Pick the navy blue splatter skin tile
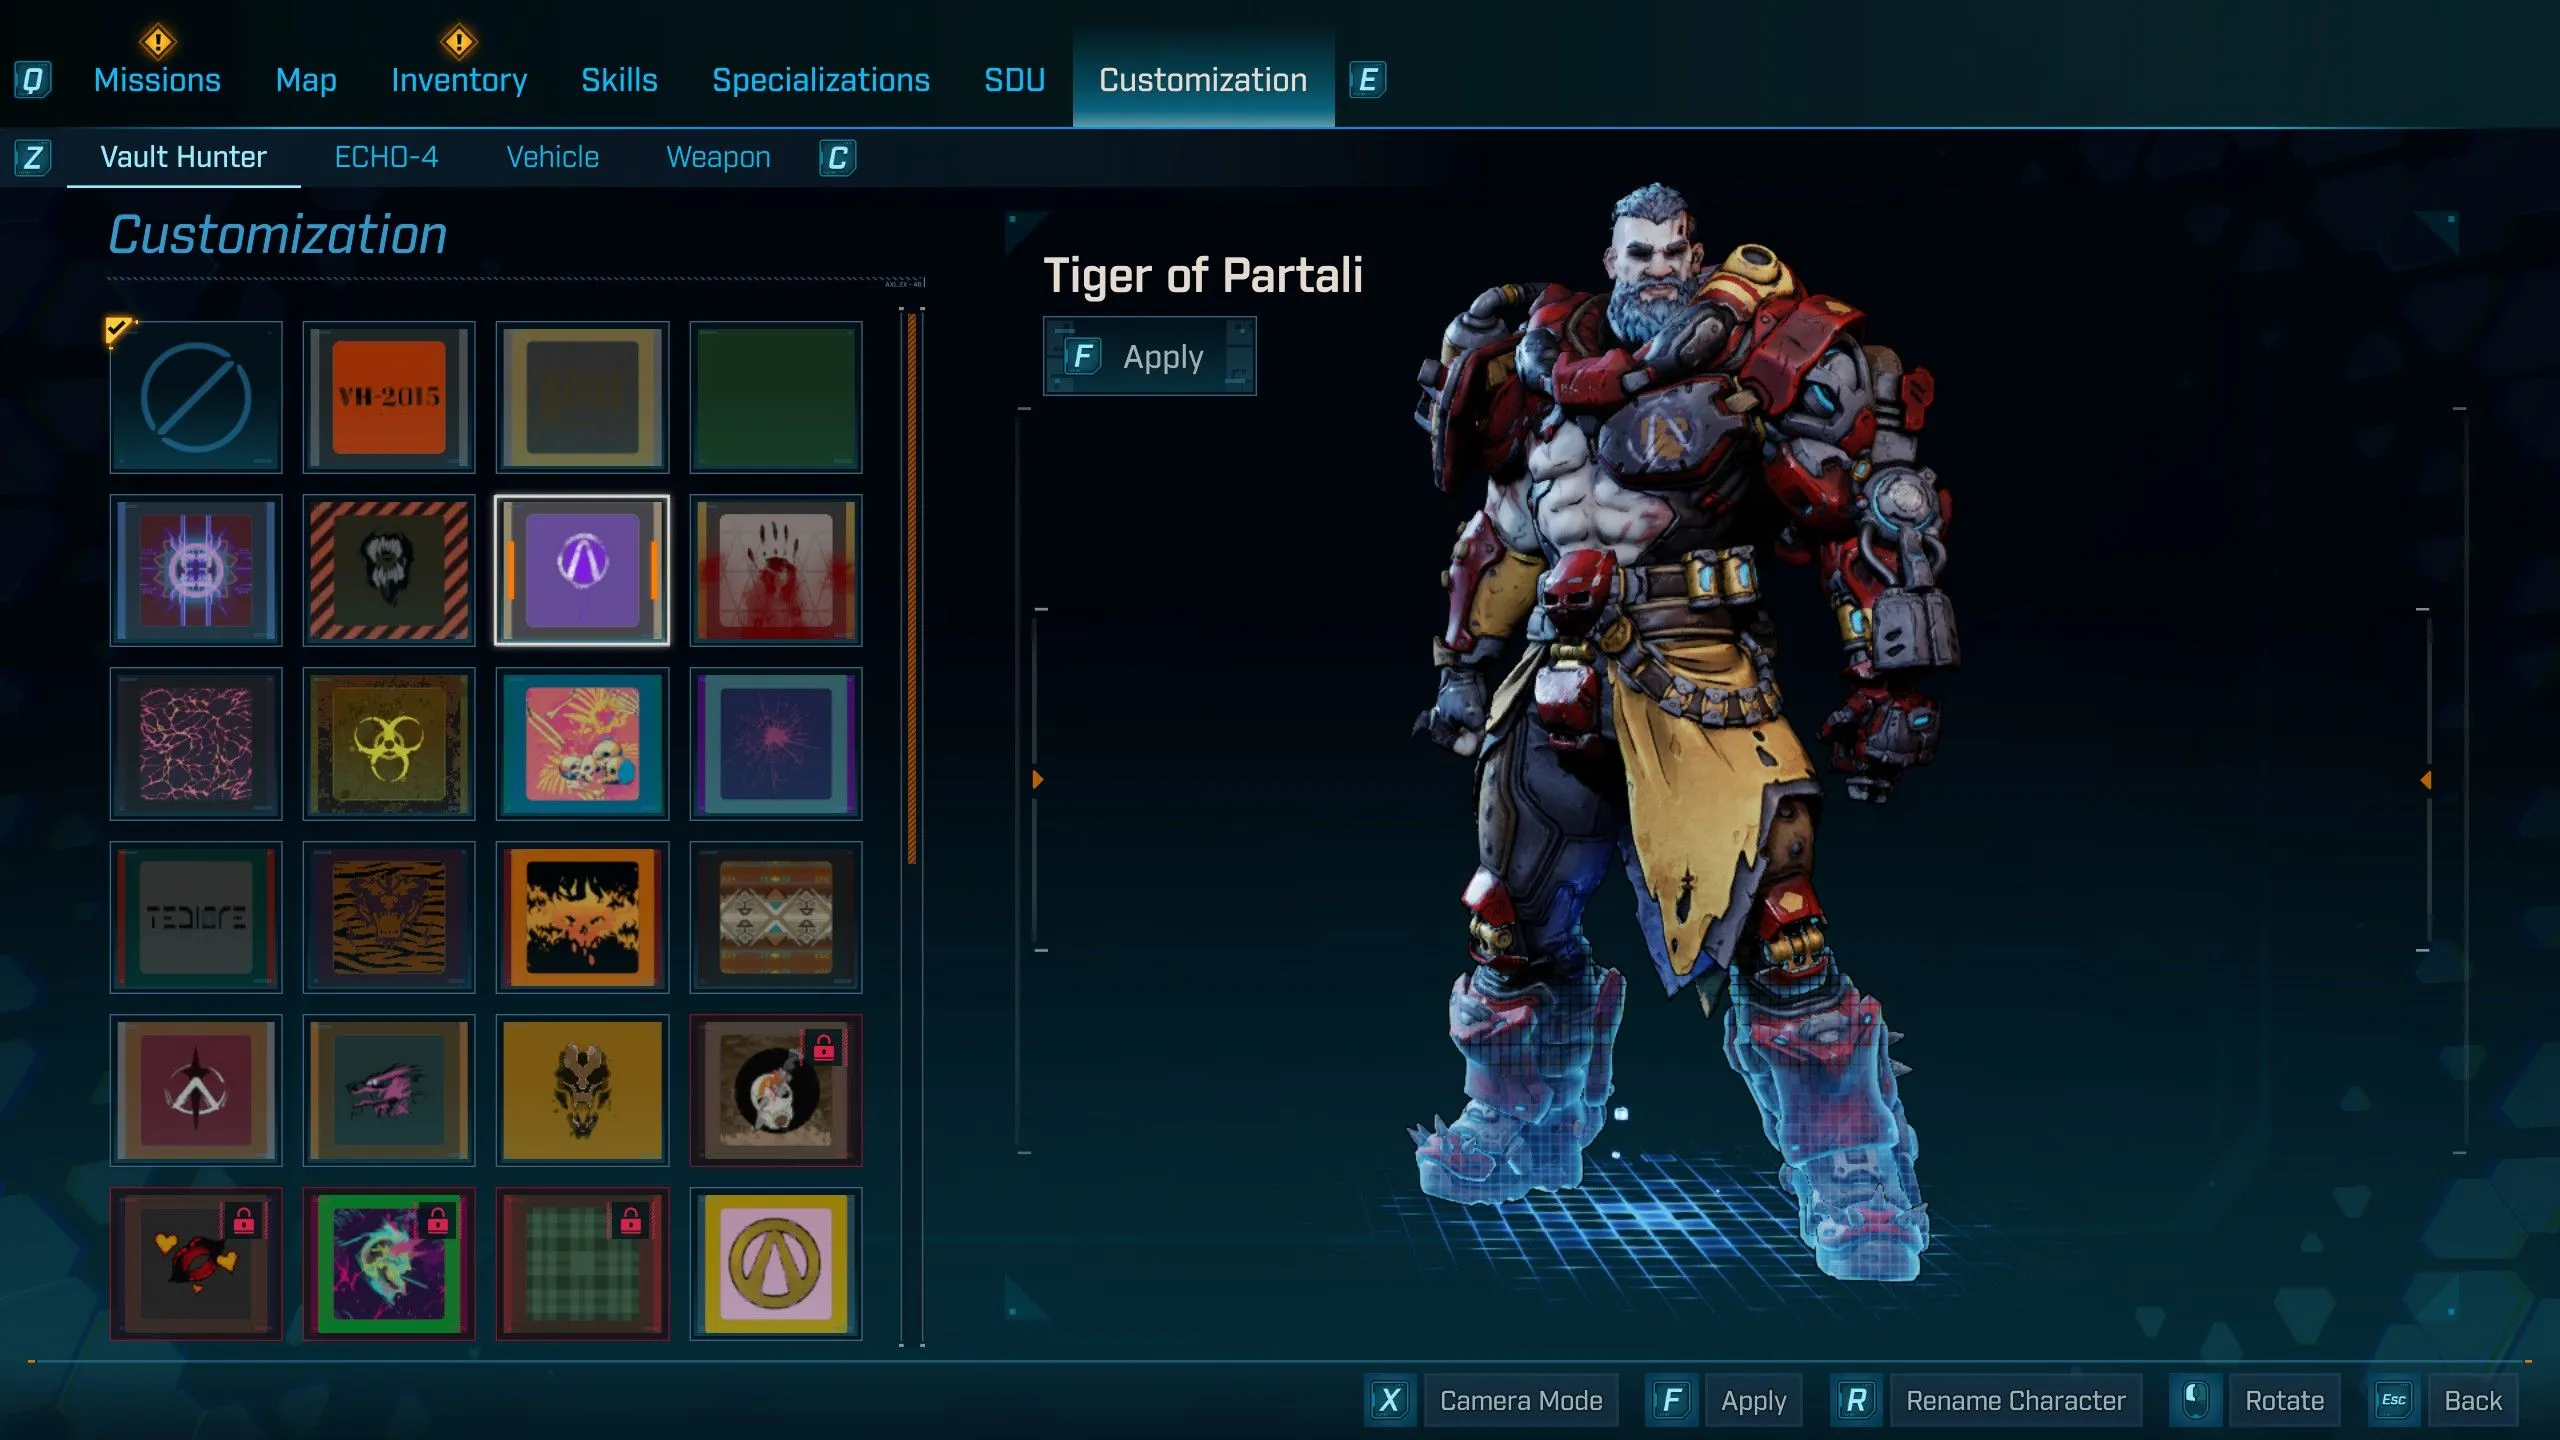The image size is (2560, 1440). [776, 744]
